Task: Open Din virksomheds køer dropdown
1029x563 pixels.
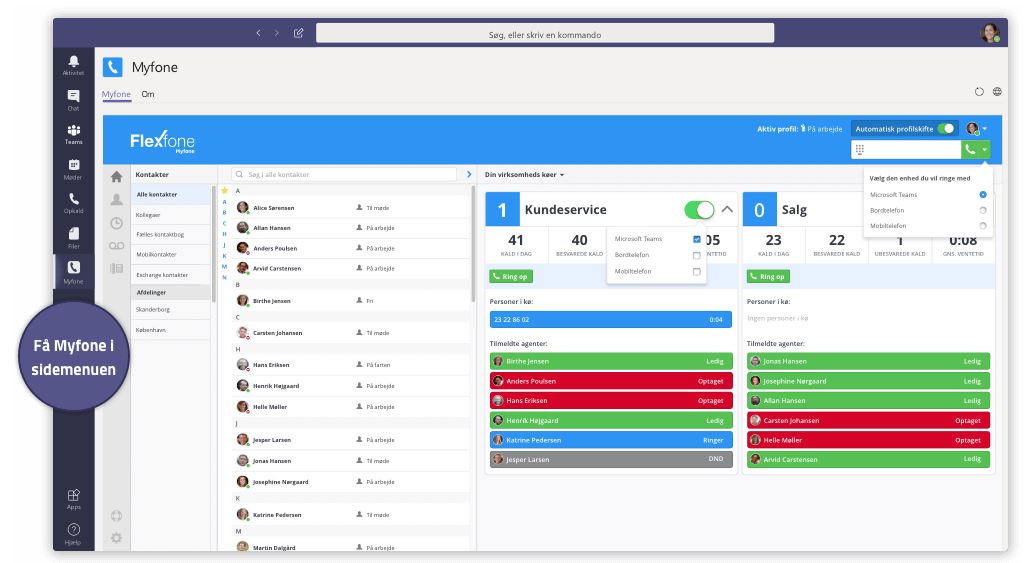Action: pos(524,175)
